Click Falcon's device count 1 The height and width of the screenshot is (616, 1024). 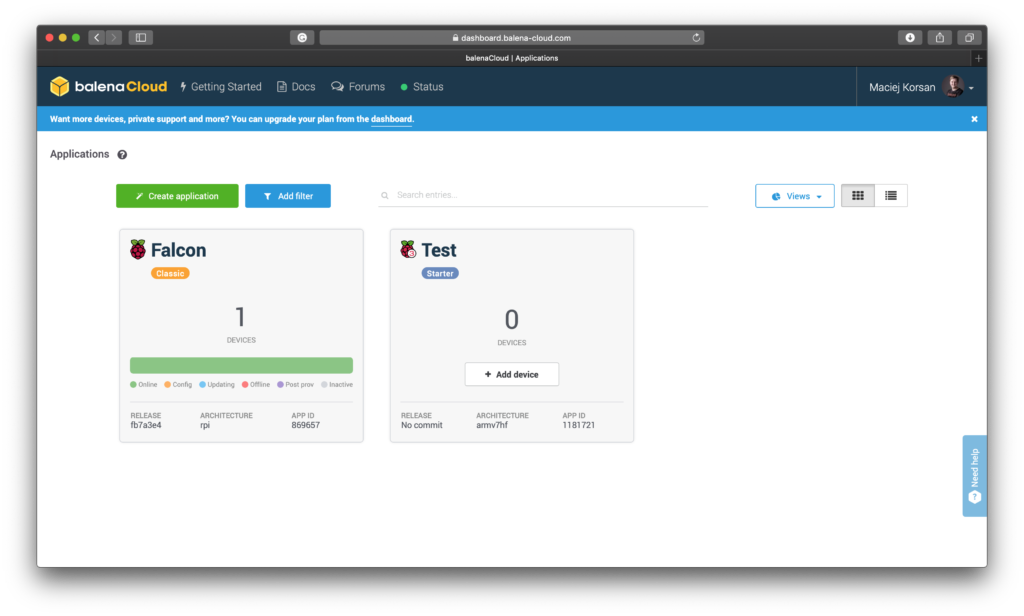pos(240,317)
